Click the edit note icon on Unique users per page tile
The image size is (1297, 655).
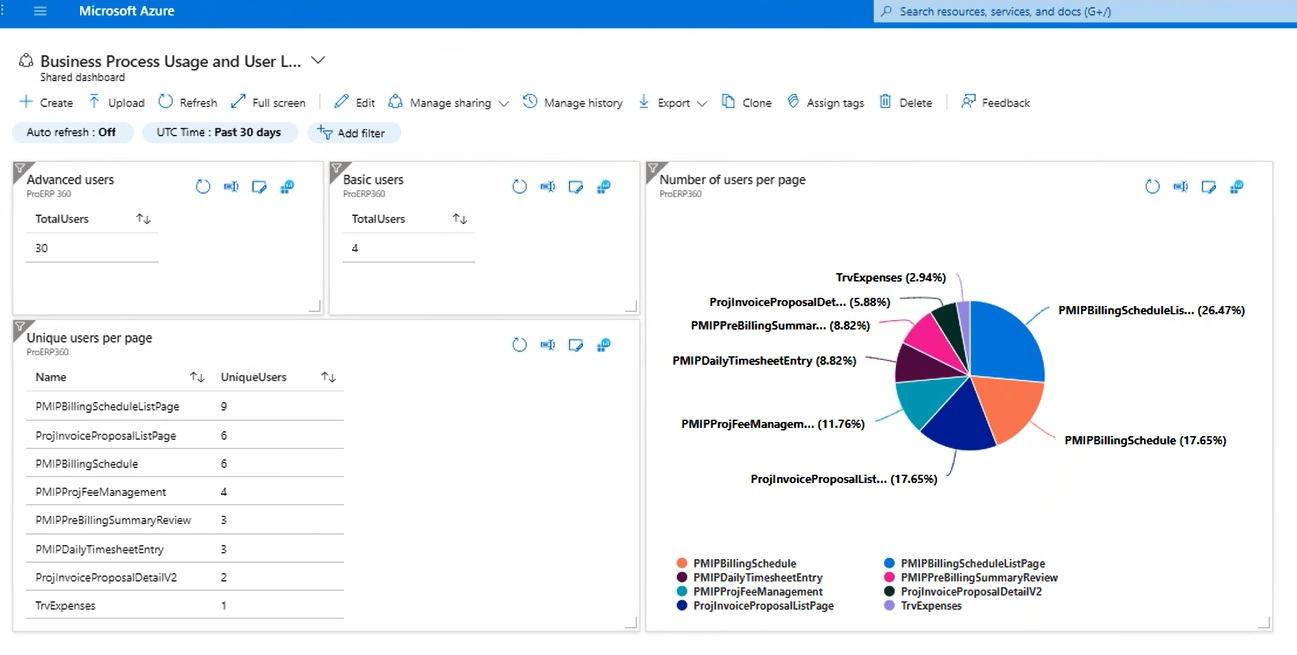click(x=575, y=345)
